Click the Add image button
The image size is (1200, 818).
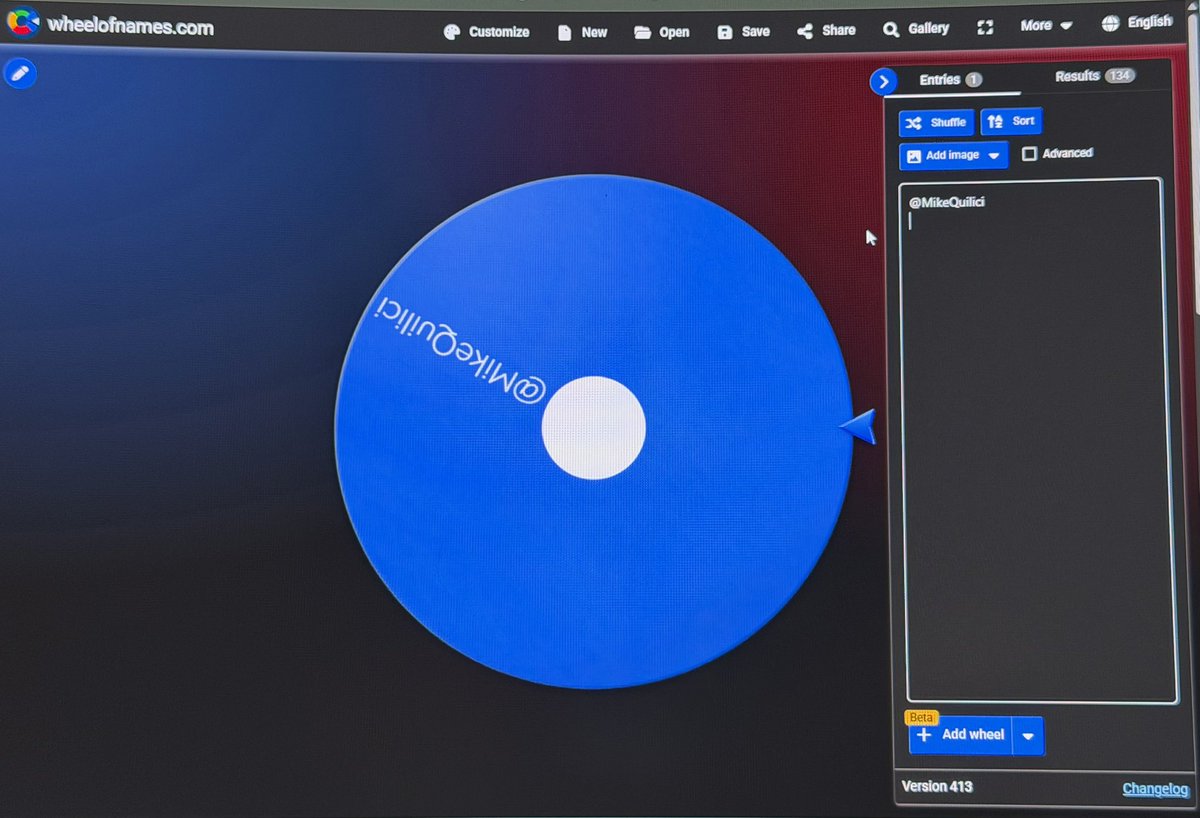click(942, 155)
